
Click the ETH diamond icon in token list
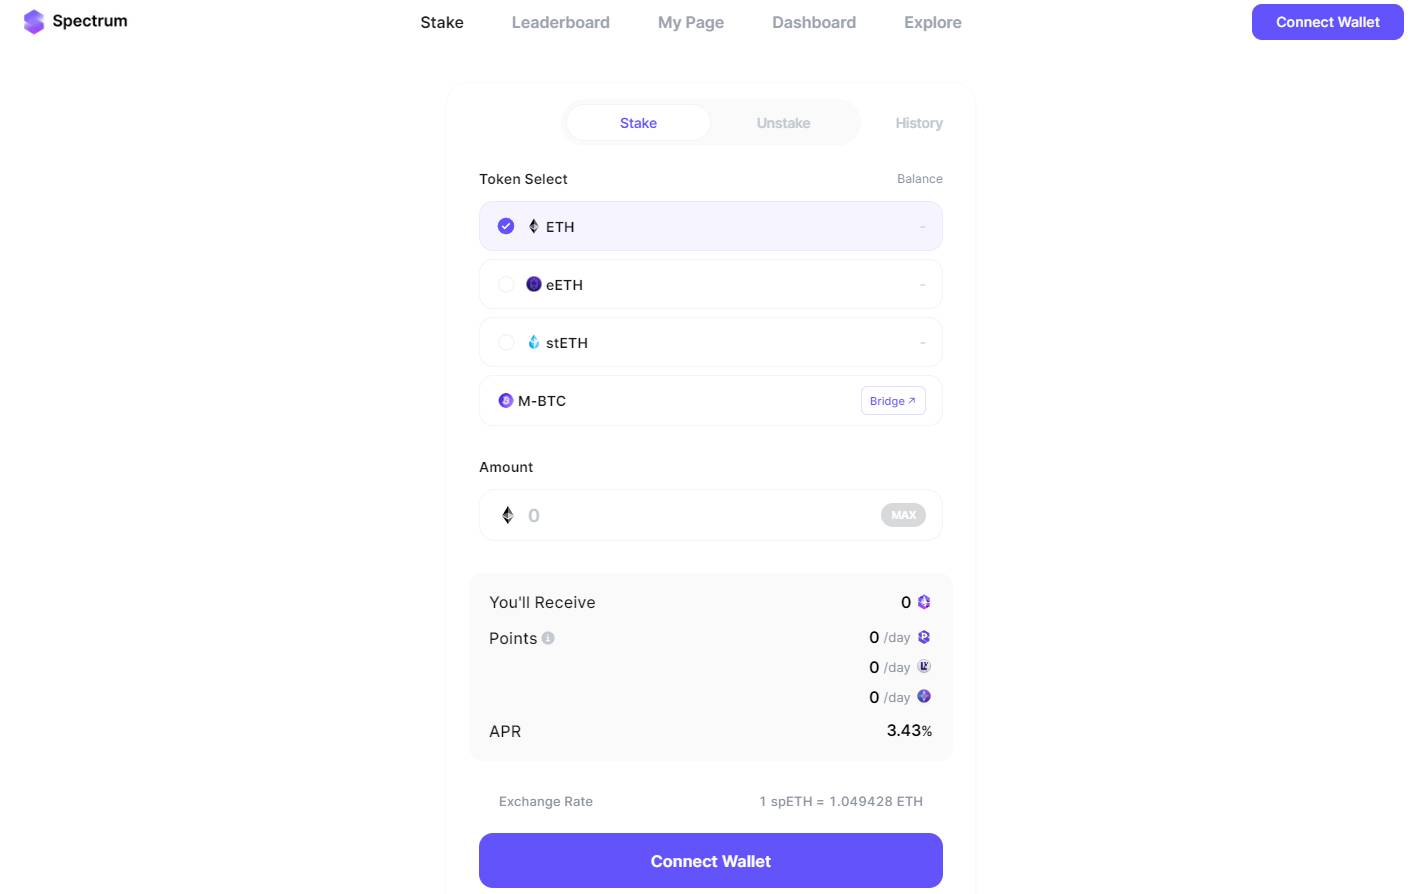click(x=534, y=226)
